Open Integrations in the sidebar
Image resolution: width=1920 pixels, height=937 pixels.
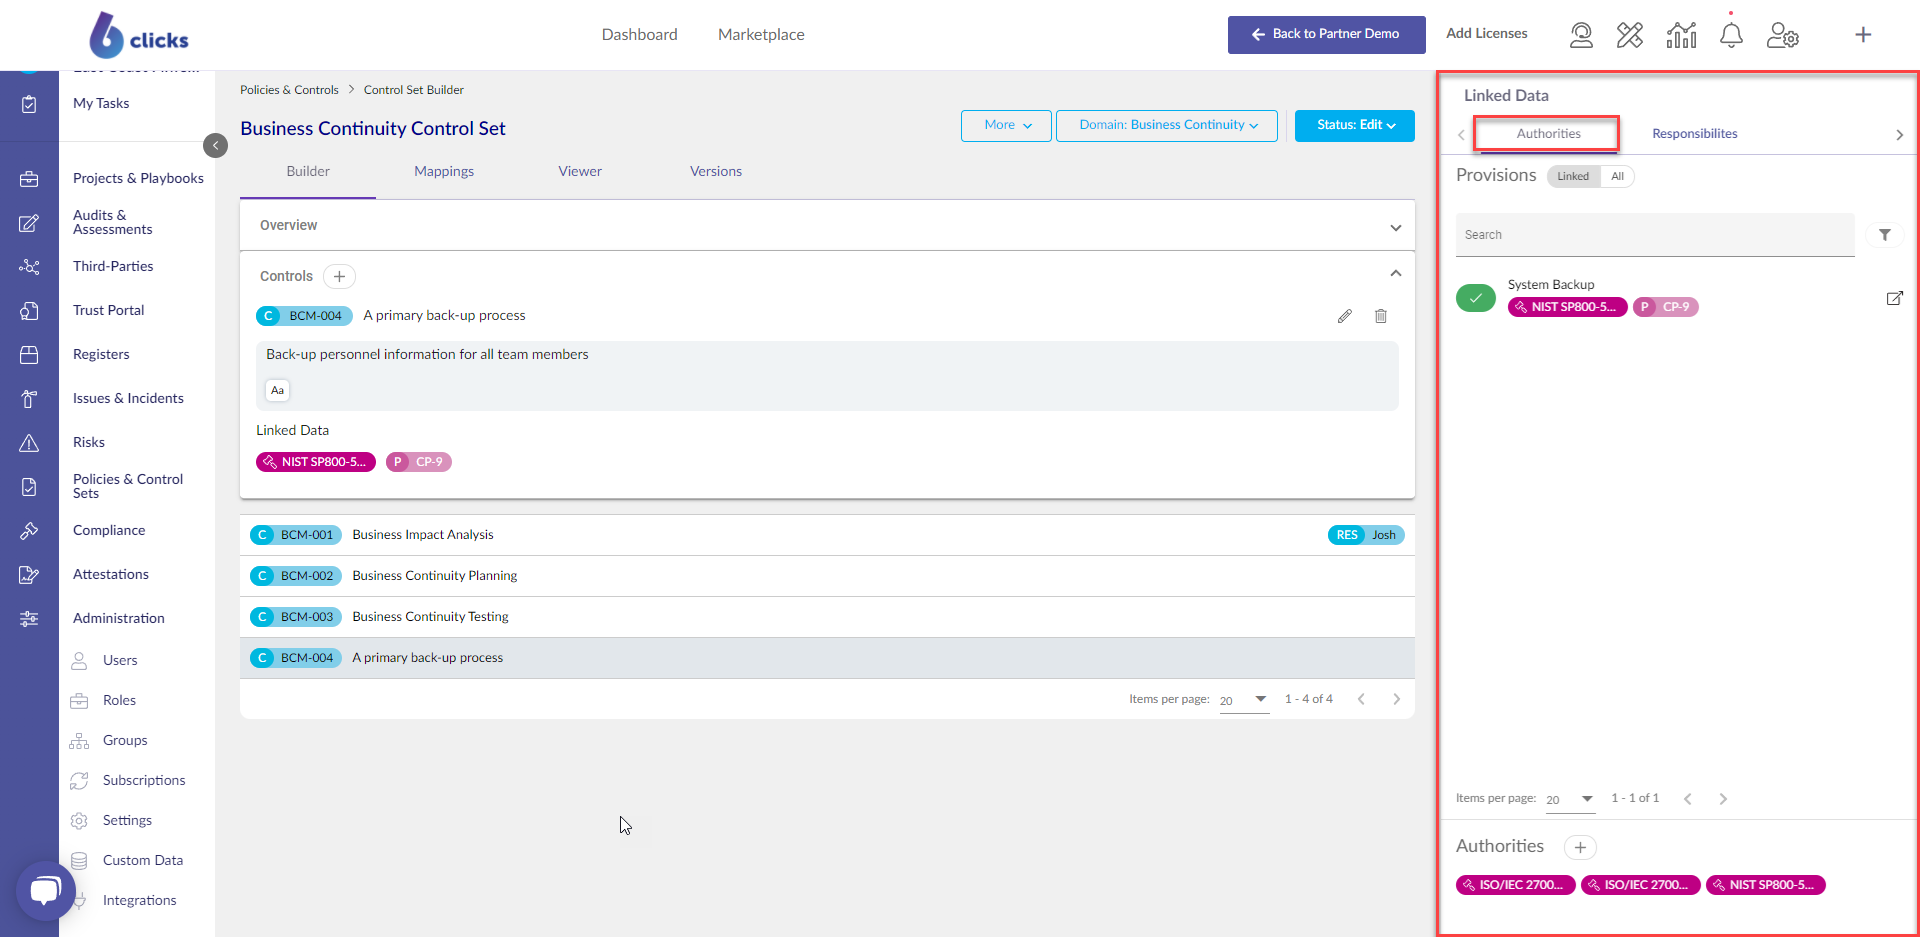pos(140,901)
